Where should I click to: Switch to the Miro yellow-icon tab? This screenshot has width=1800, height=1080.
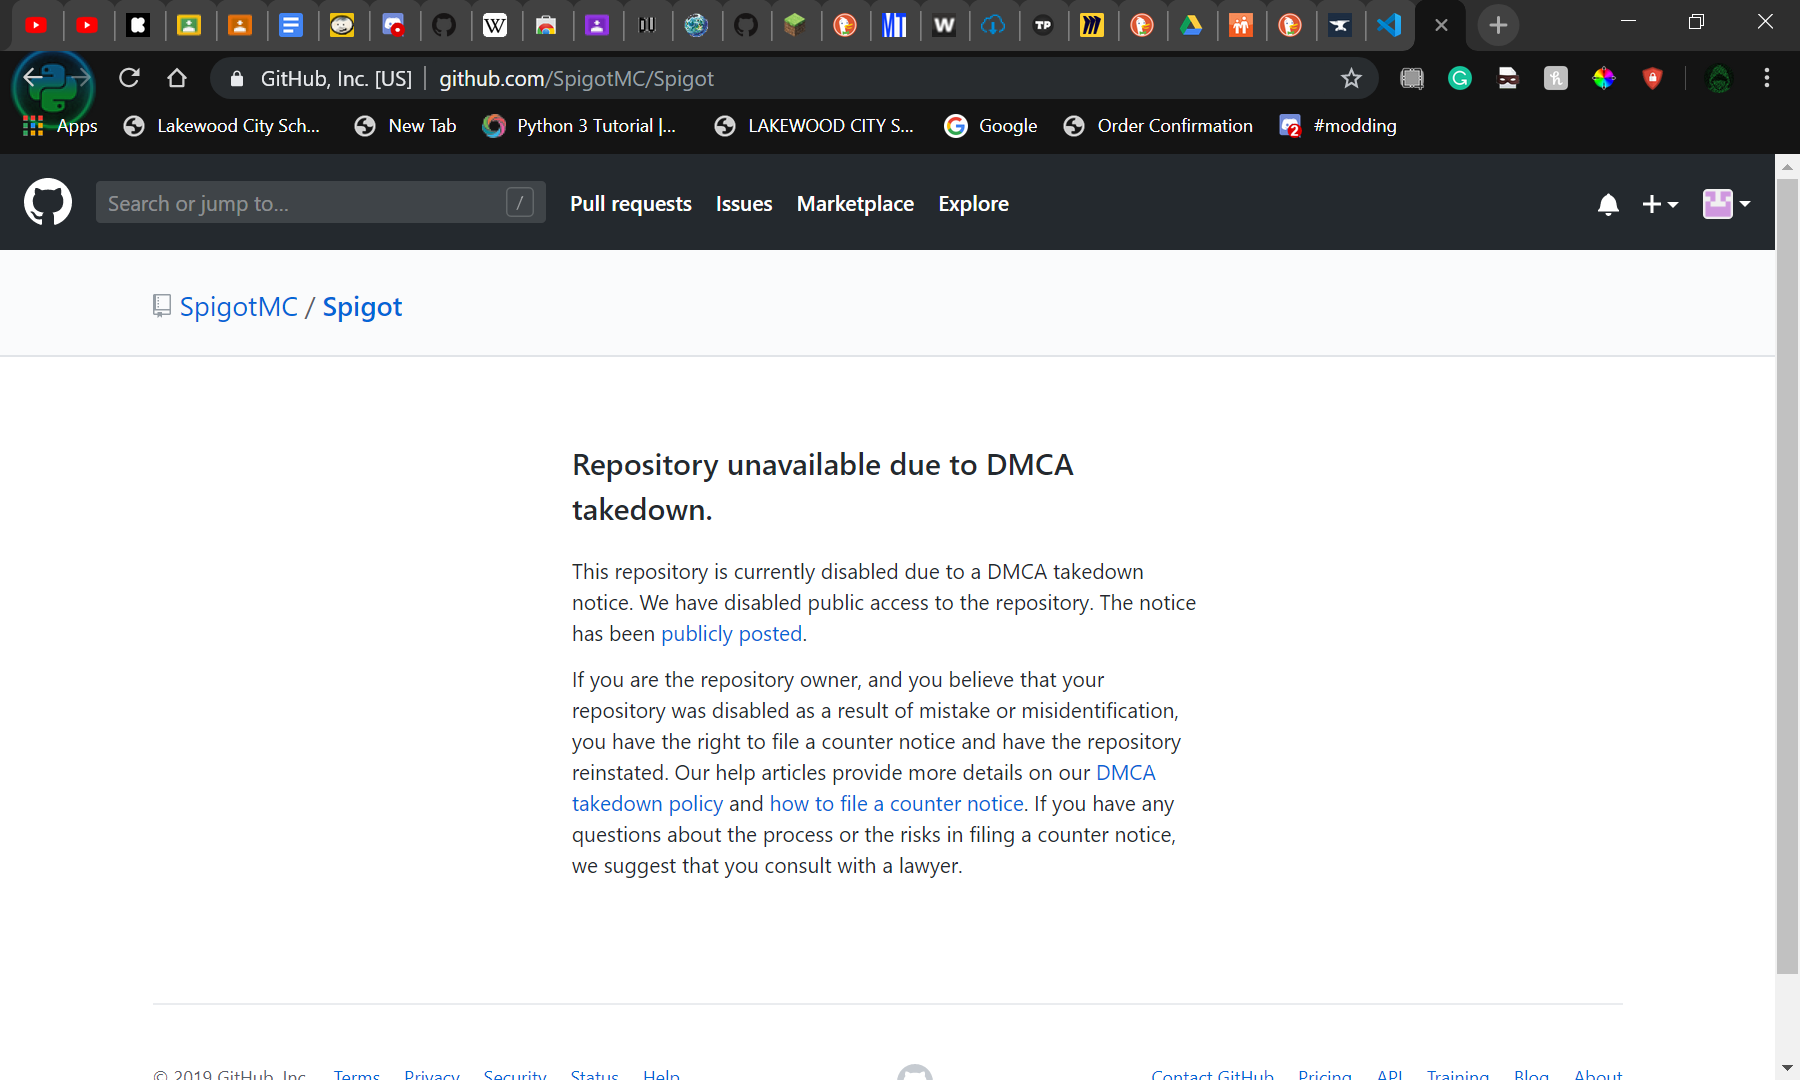click(x=1092, y=25)
